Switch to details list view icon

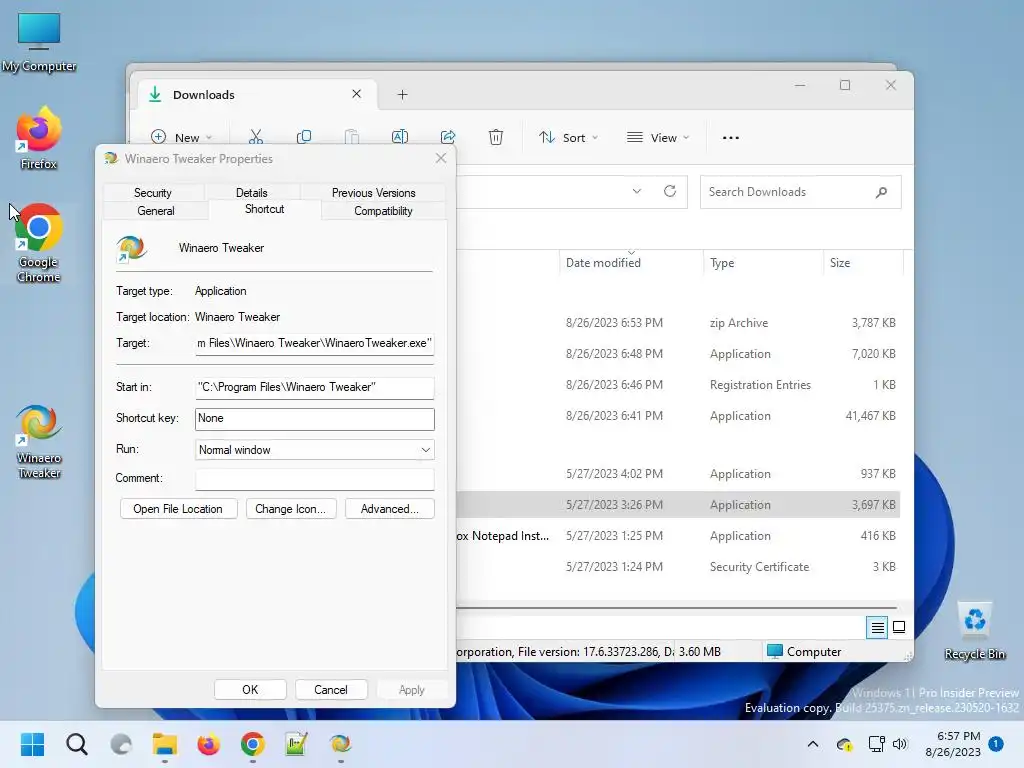877,628
